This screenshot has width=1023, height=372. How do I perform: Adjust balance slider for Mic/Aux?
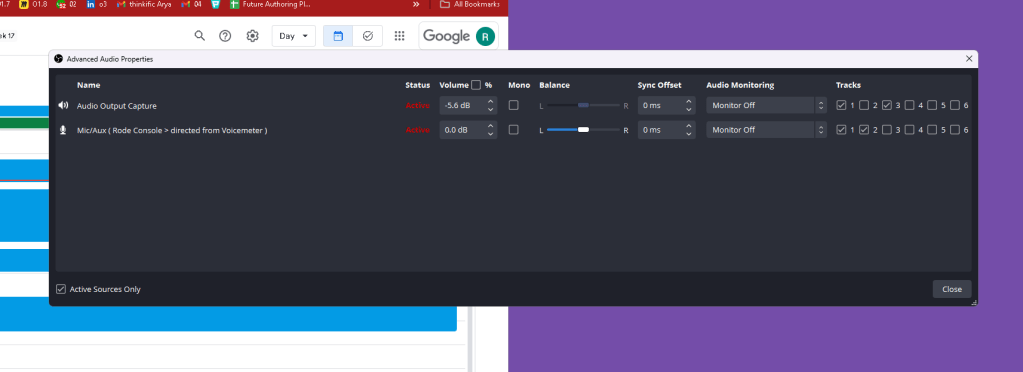(x=583, y=130)
